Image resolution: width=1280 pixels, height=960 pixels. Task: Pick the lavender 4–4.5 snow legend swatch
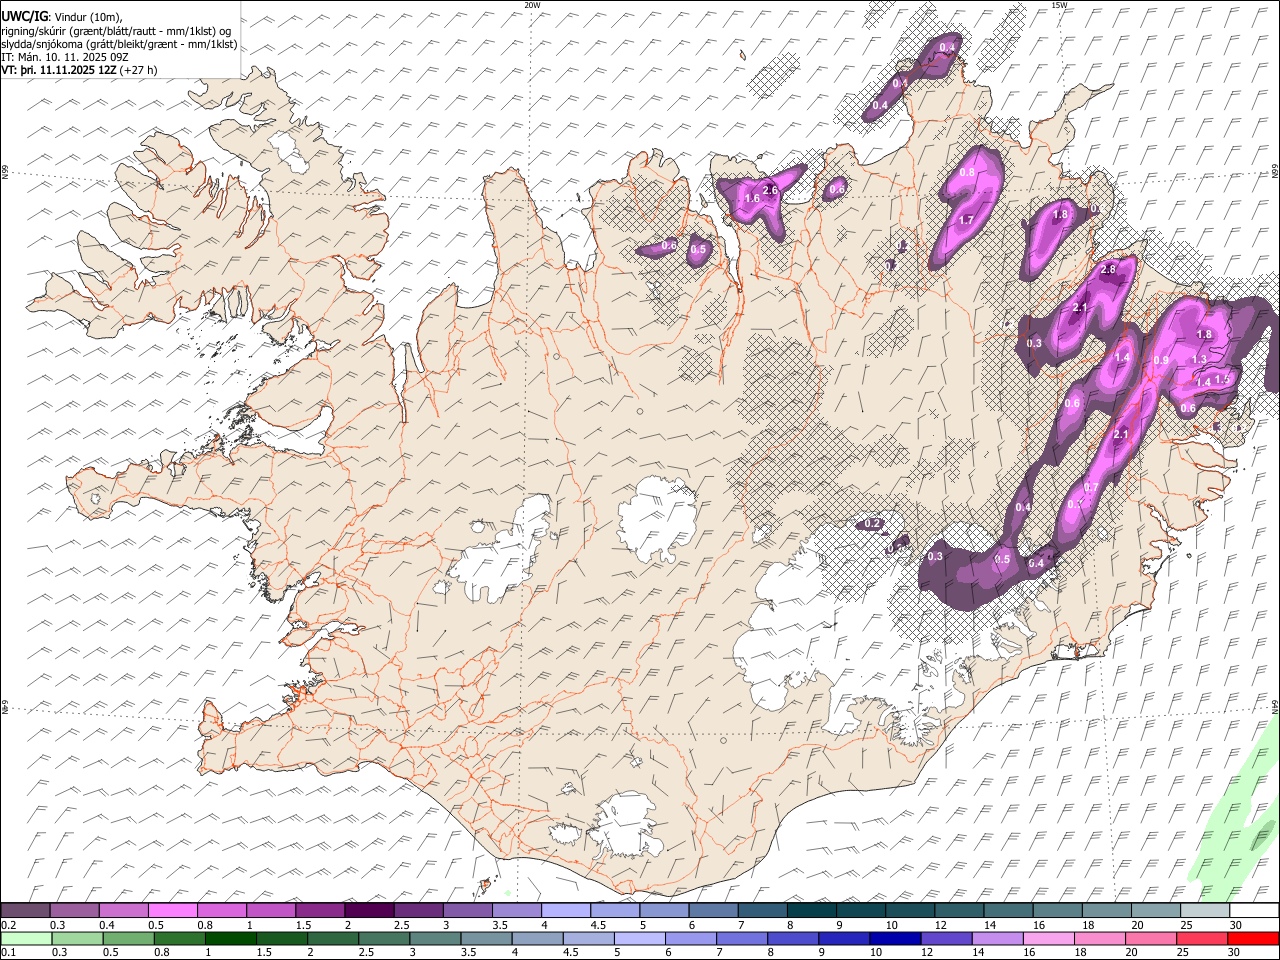(566, 911)
